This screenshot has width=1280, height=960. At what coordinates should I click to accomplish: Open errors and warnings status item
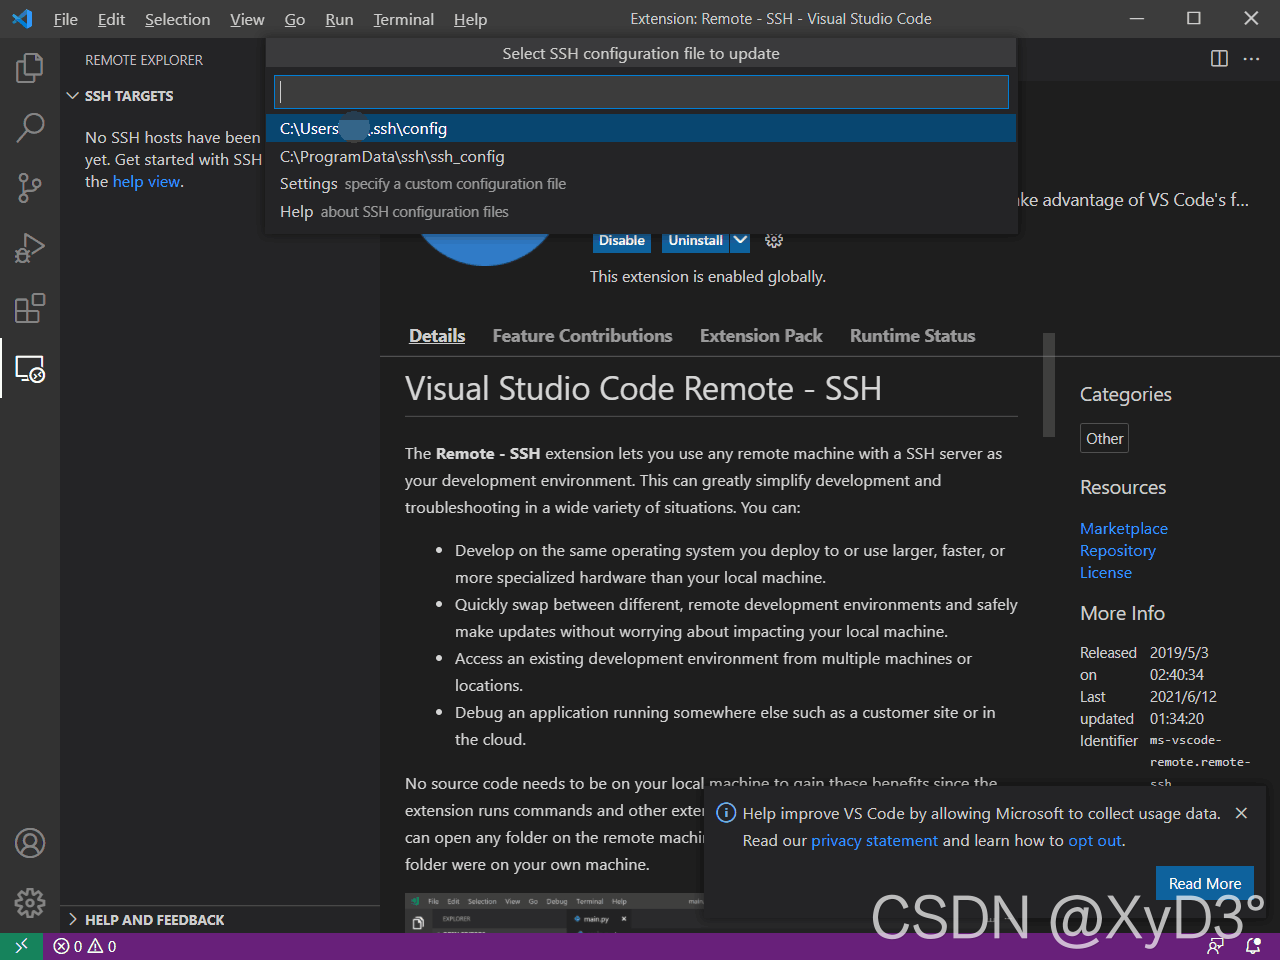[x=85, y=946]
